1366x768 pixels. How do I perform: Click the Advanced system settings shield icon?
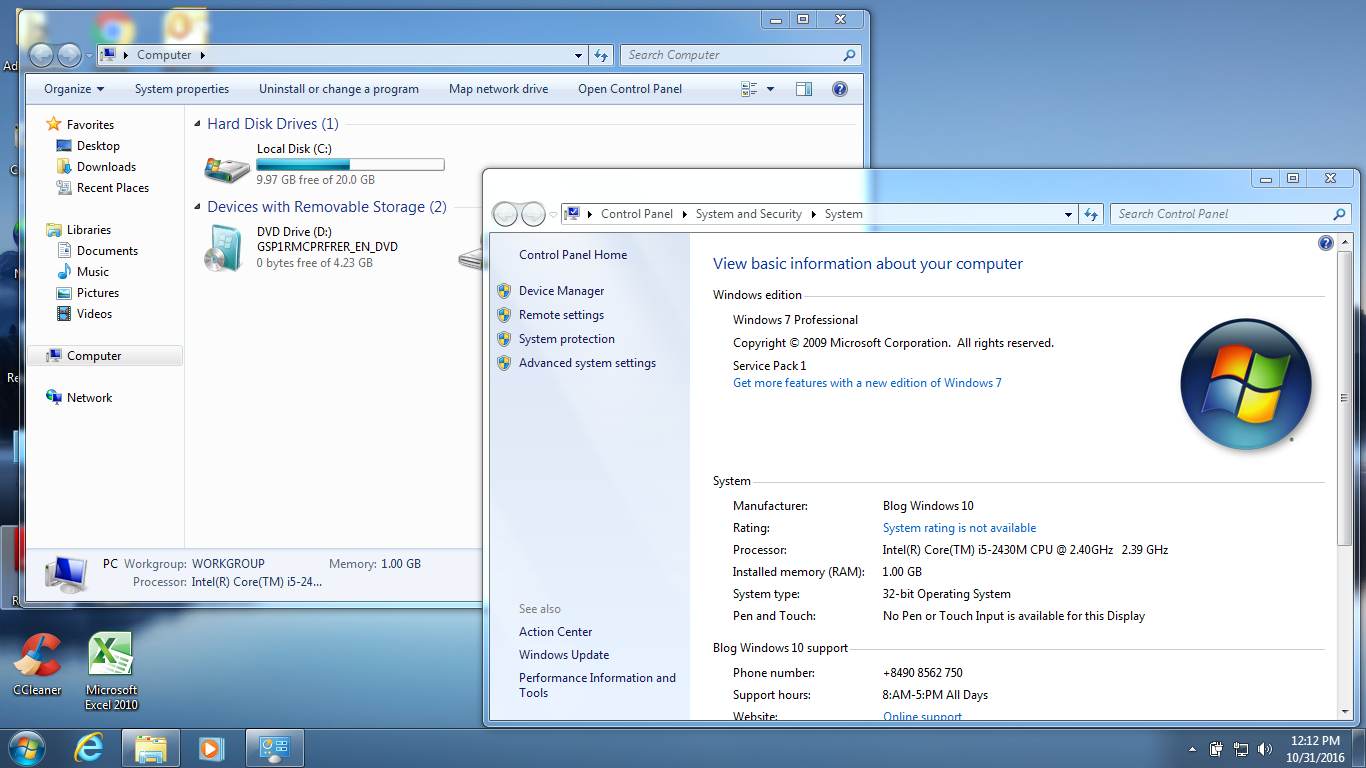(x=504, y=363)
